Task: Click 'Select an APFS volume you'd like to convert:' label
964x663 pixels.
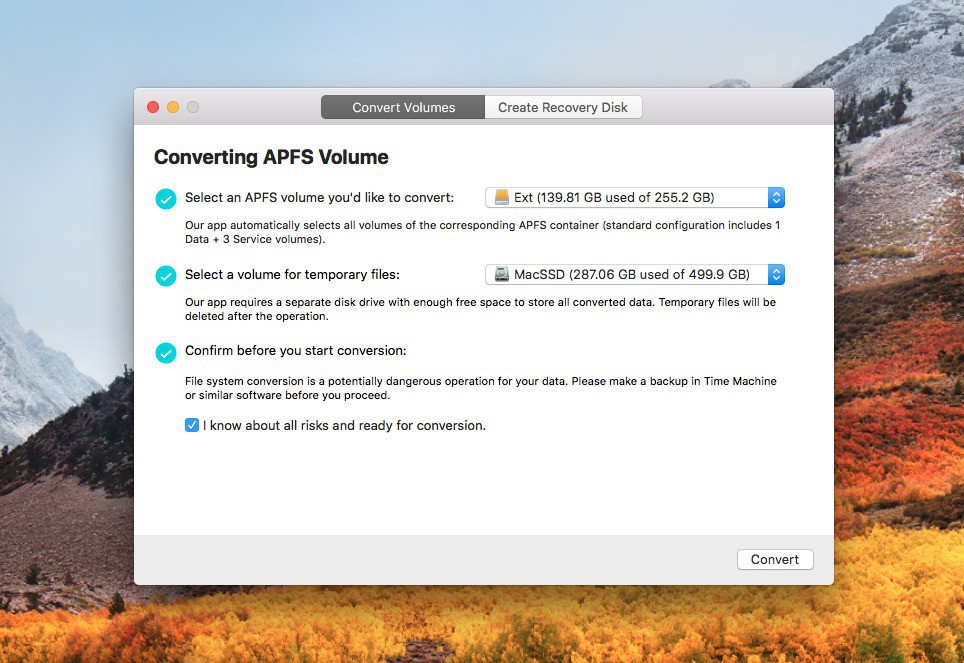Action: (319, 197)
